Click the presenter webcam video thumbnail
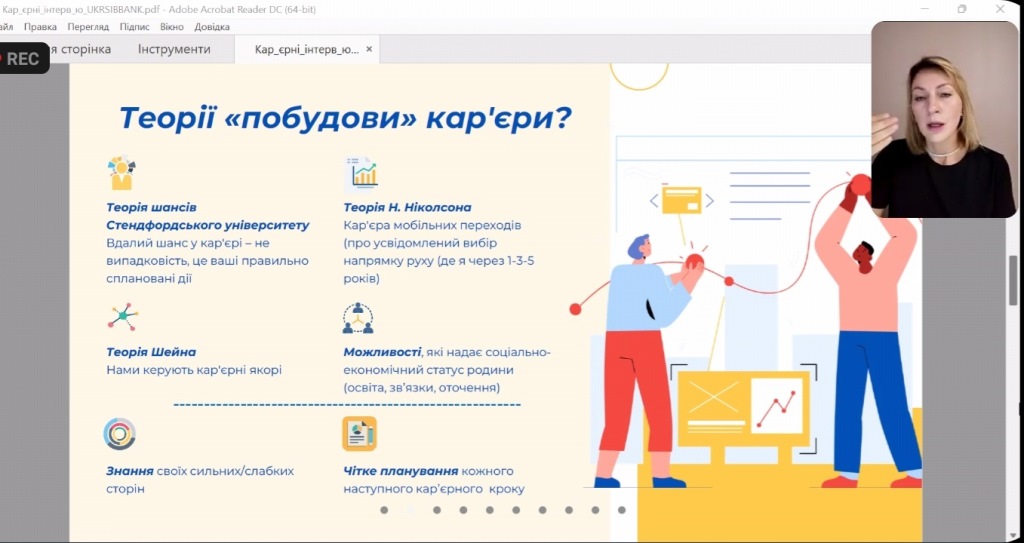Viewport: 1024px width, 543px height. [x=944, y=120]
